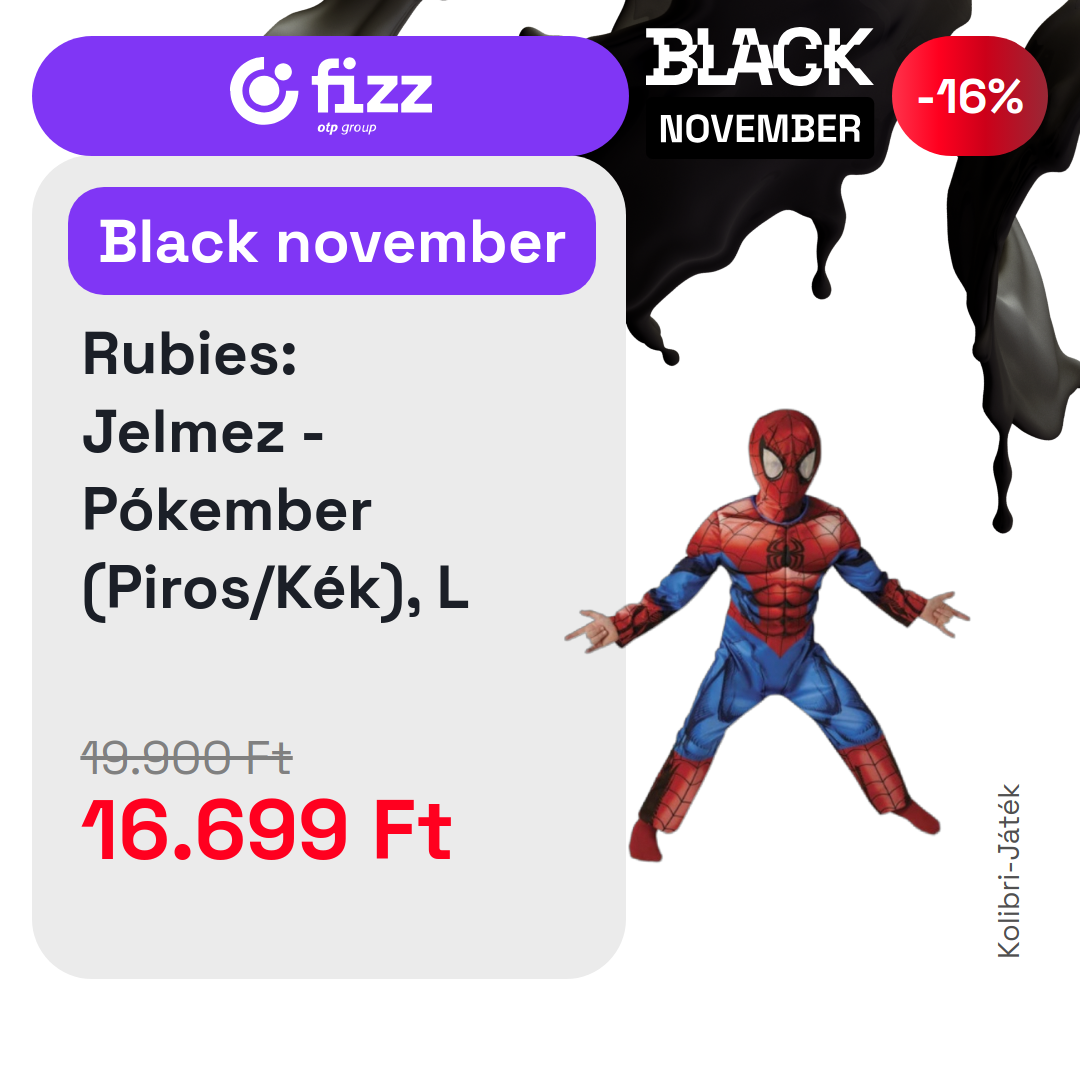The width and height of the screenshot is (1080, 1080).
Task: Click the "Rubies:" brand name text
Action: click(190, 354)
